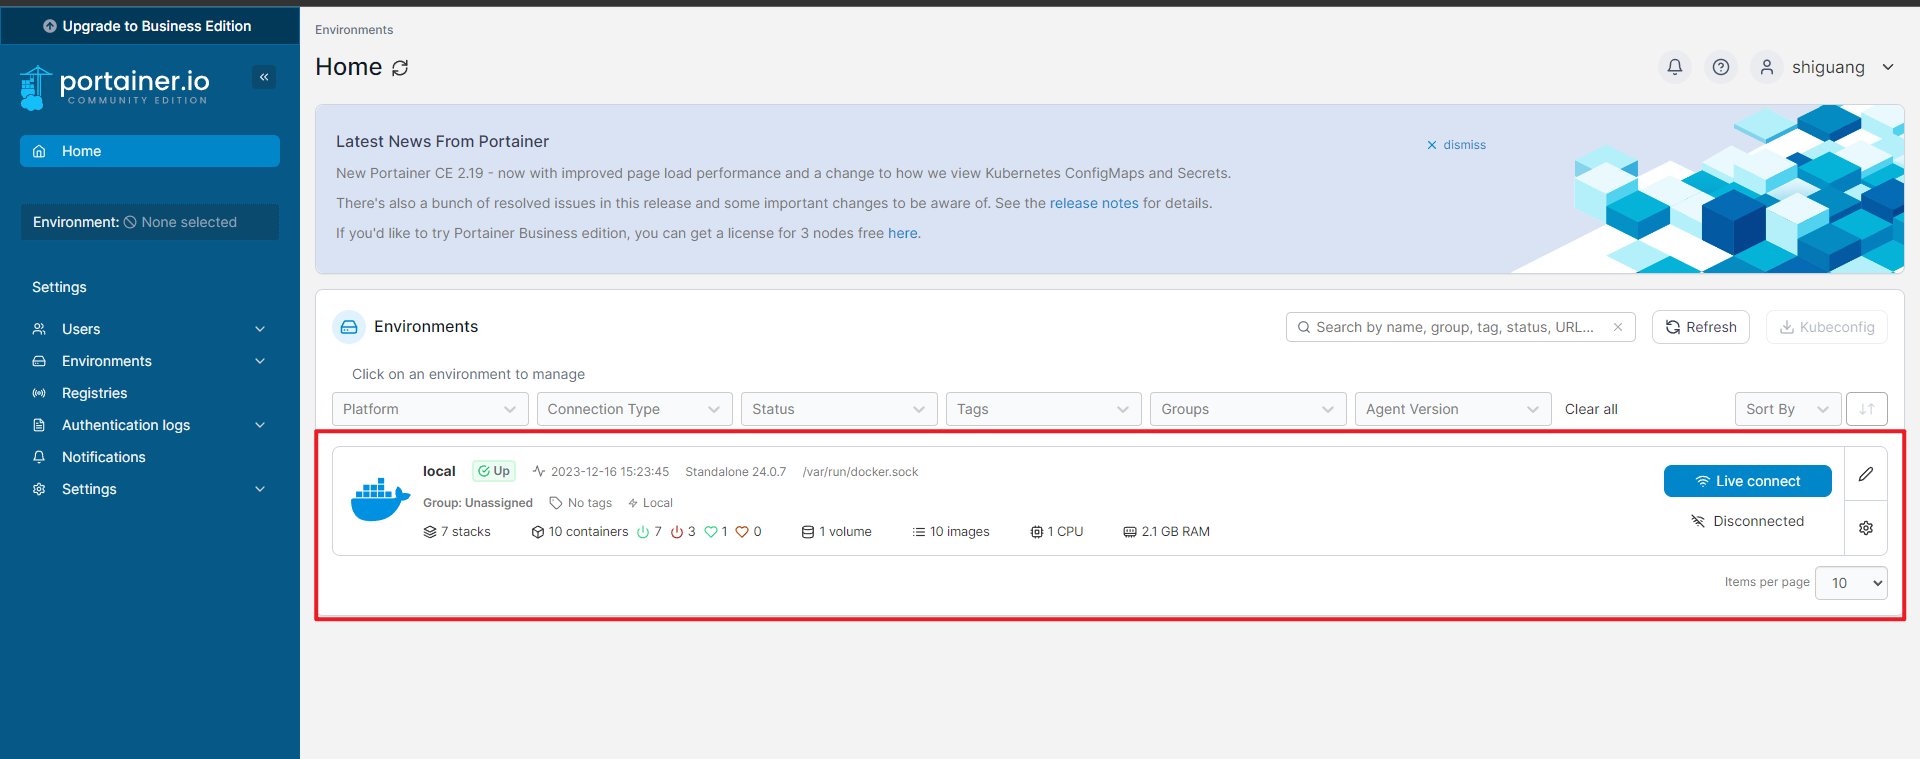This screenshot has width=1920, height=759.
Task: Click the Refresh environments button
Action: tap(1701, 327)
